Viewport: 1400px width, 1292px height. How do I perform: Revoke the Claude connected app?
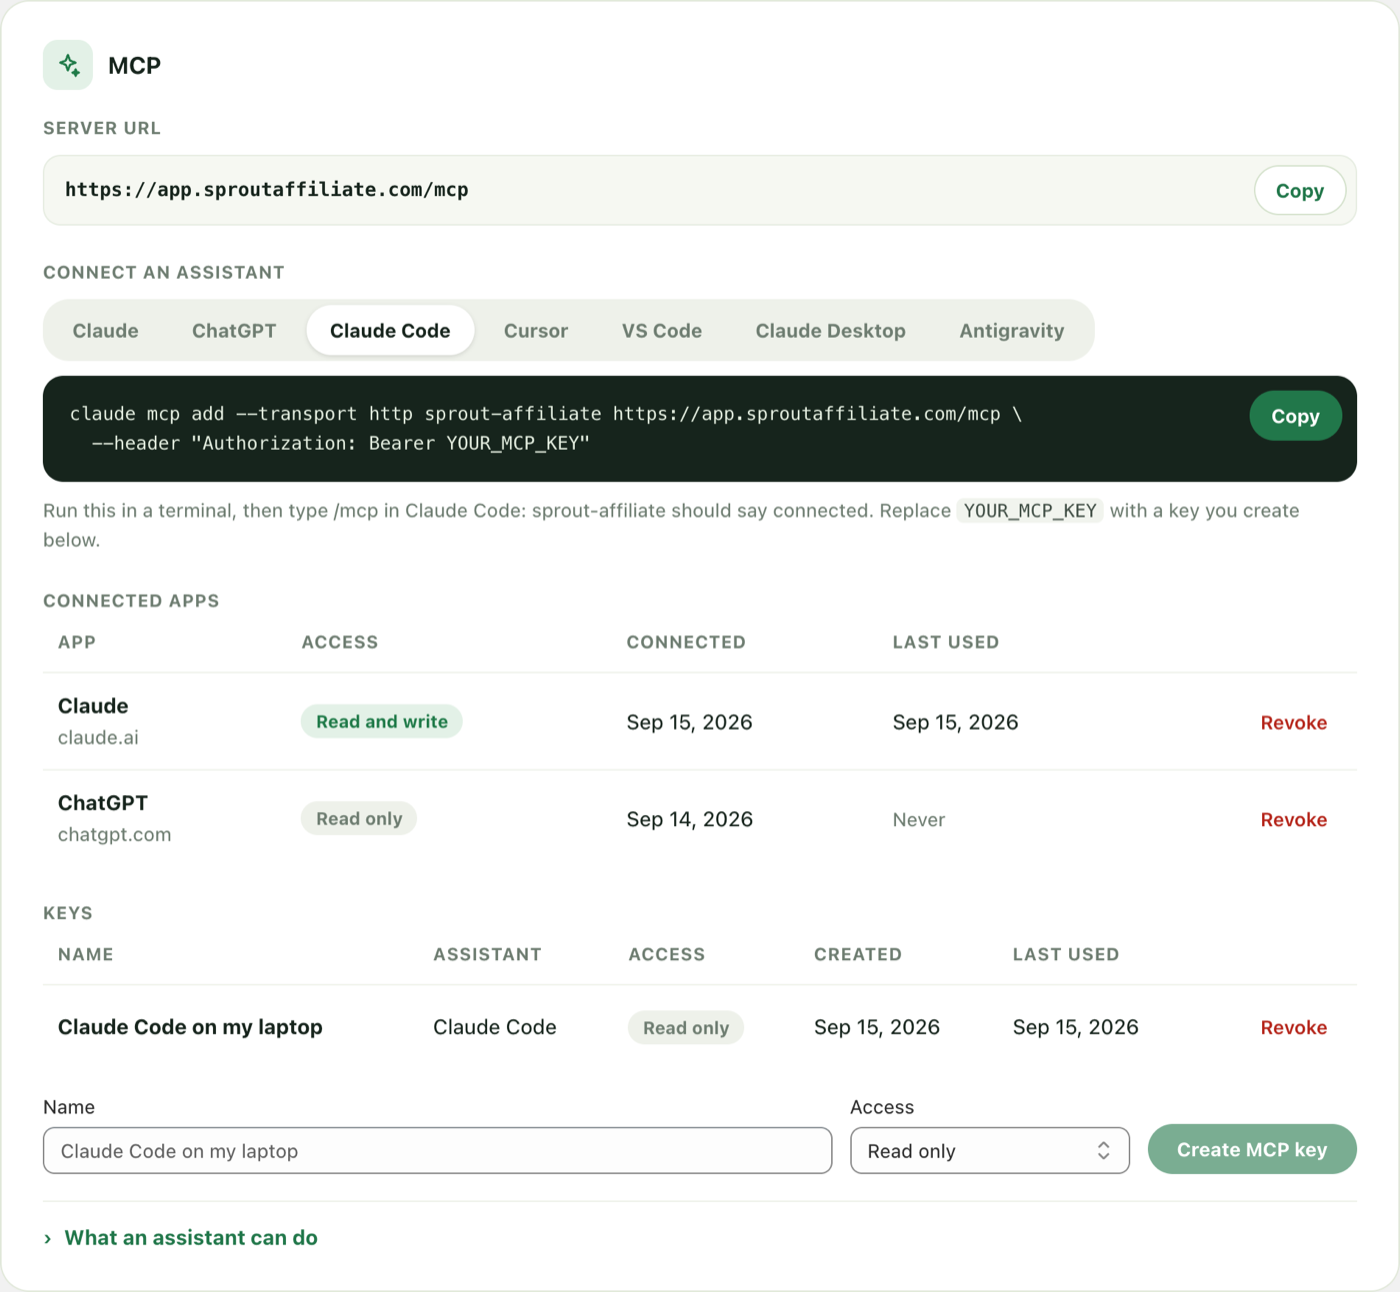coord(1293,723)
